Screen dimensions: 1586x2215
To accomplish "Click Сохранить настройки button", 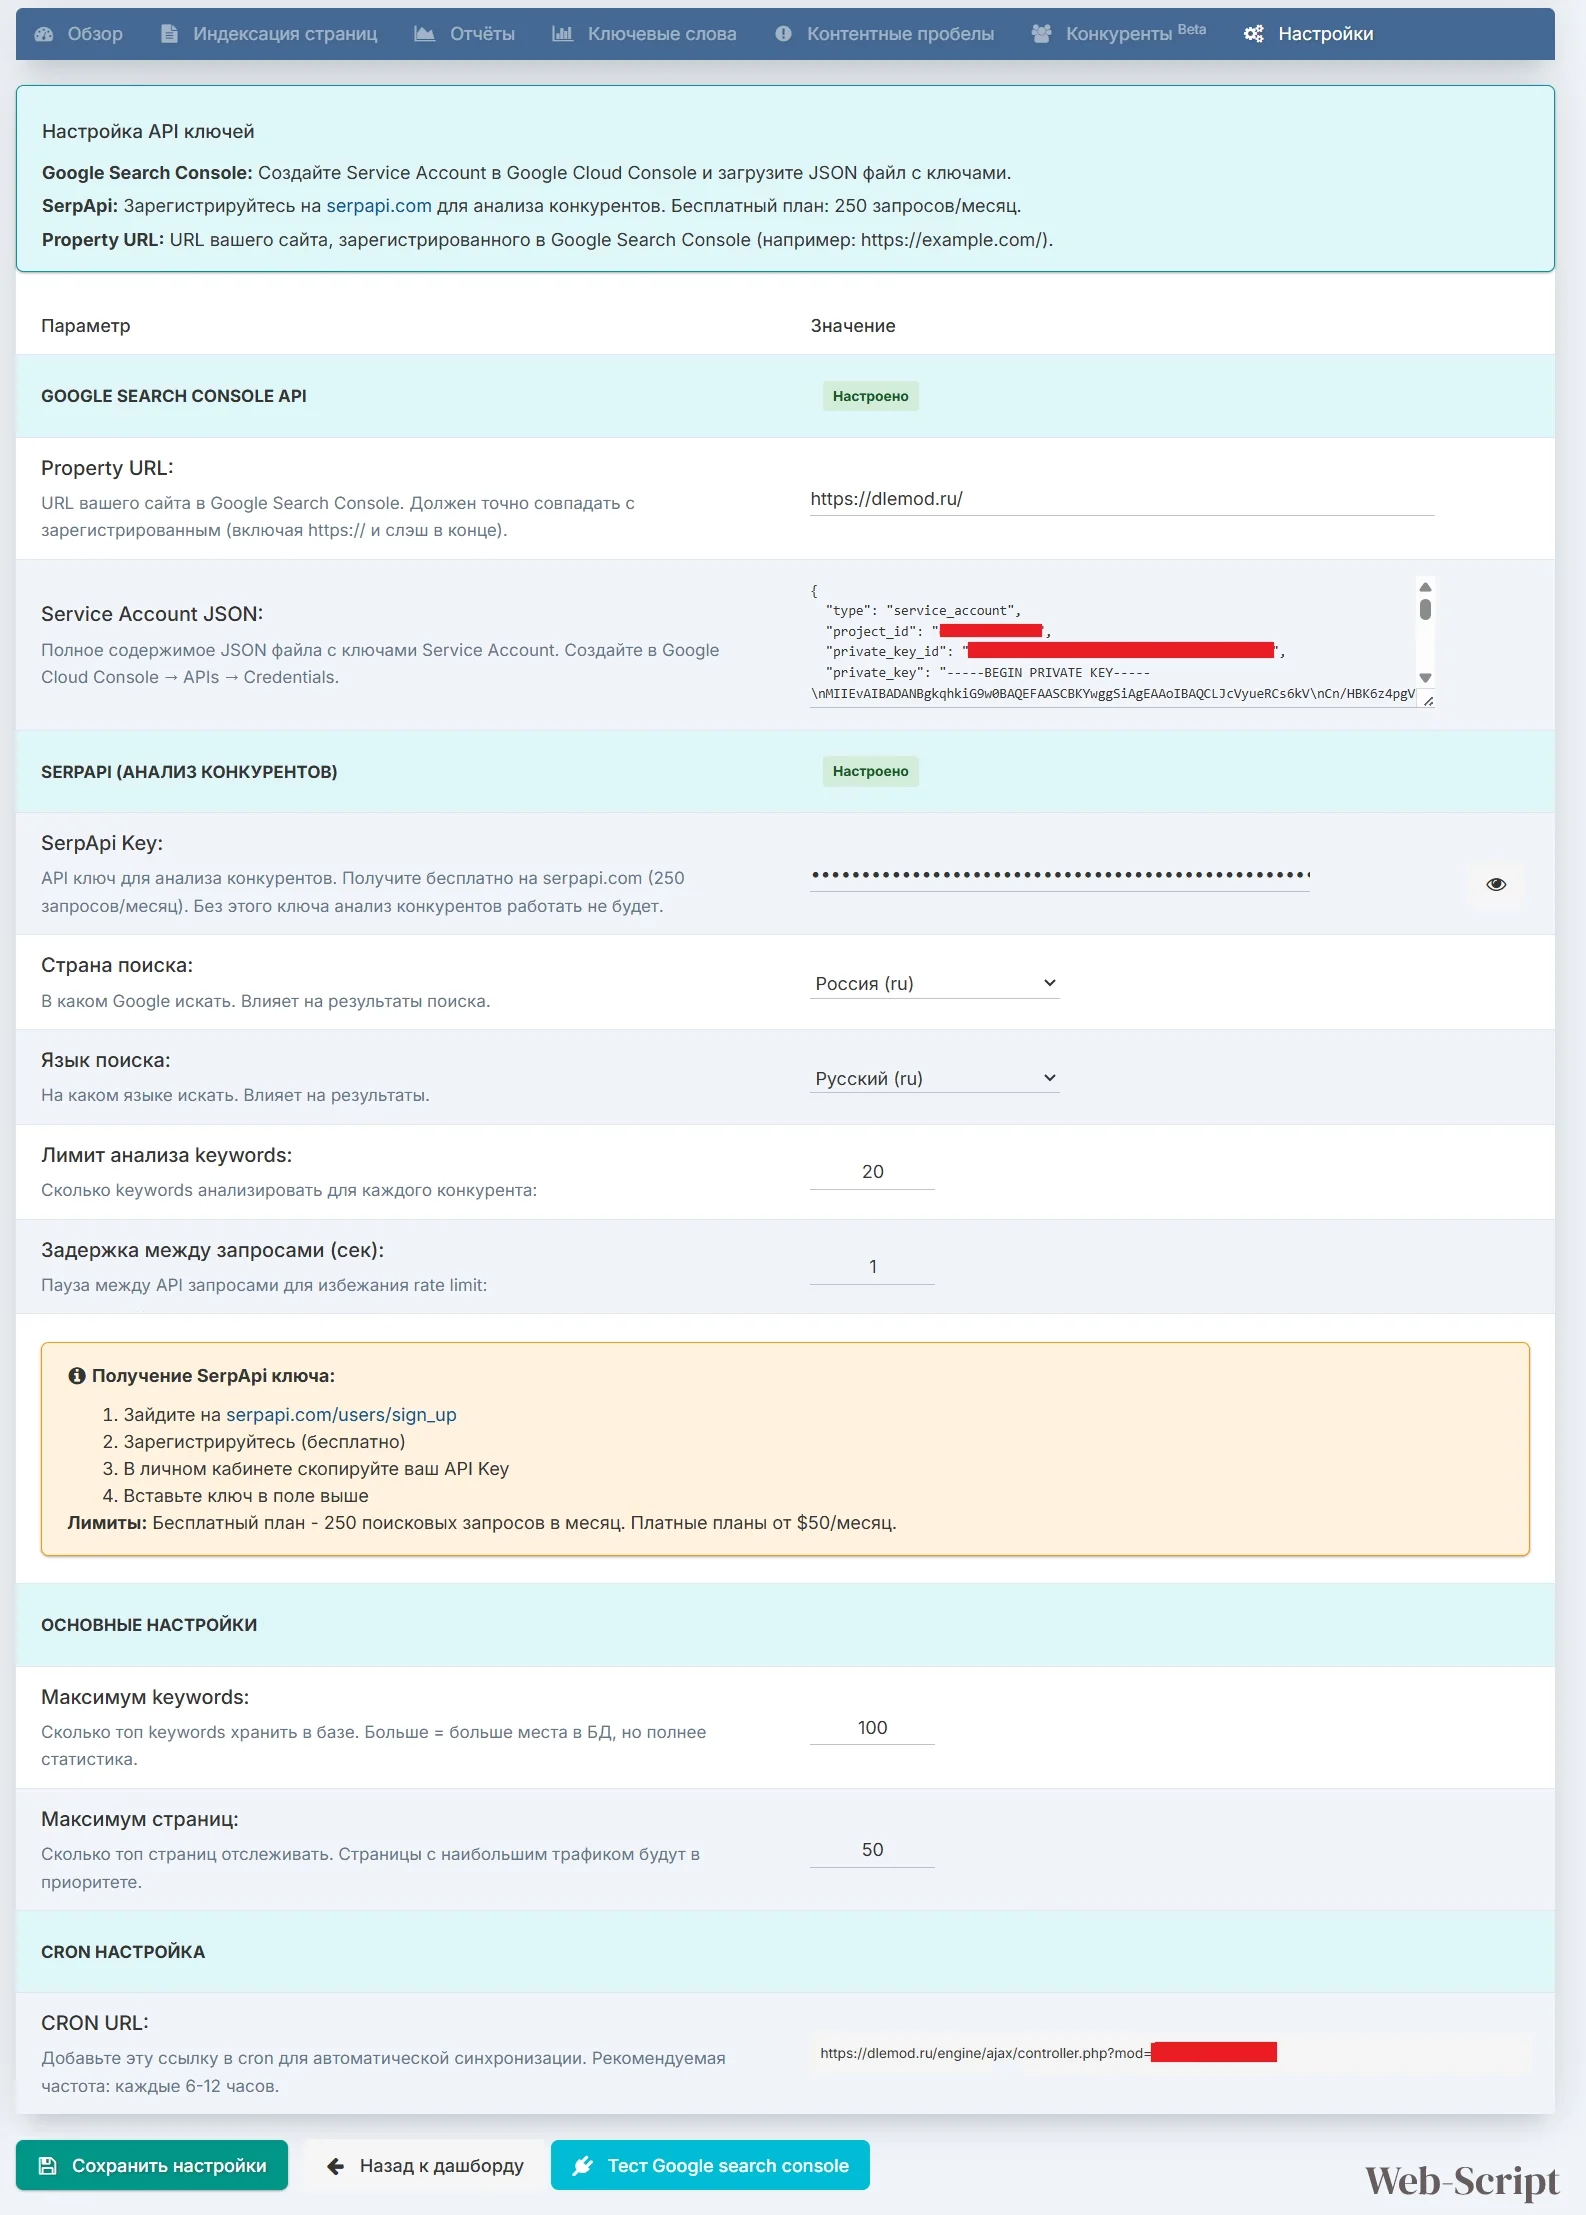I will click(152, 2165).
